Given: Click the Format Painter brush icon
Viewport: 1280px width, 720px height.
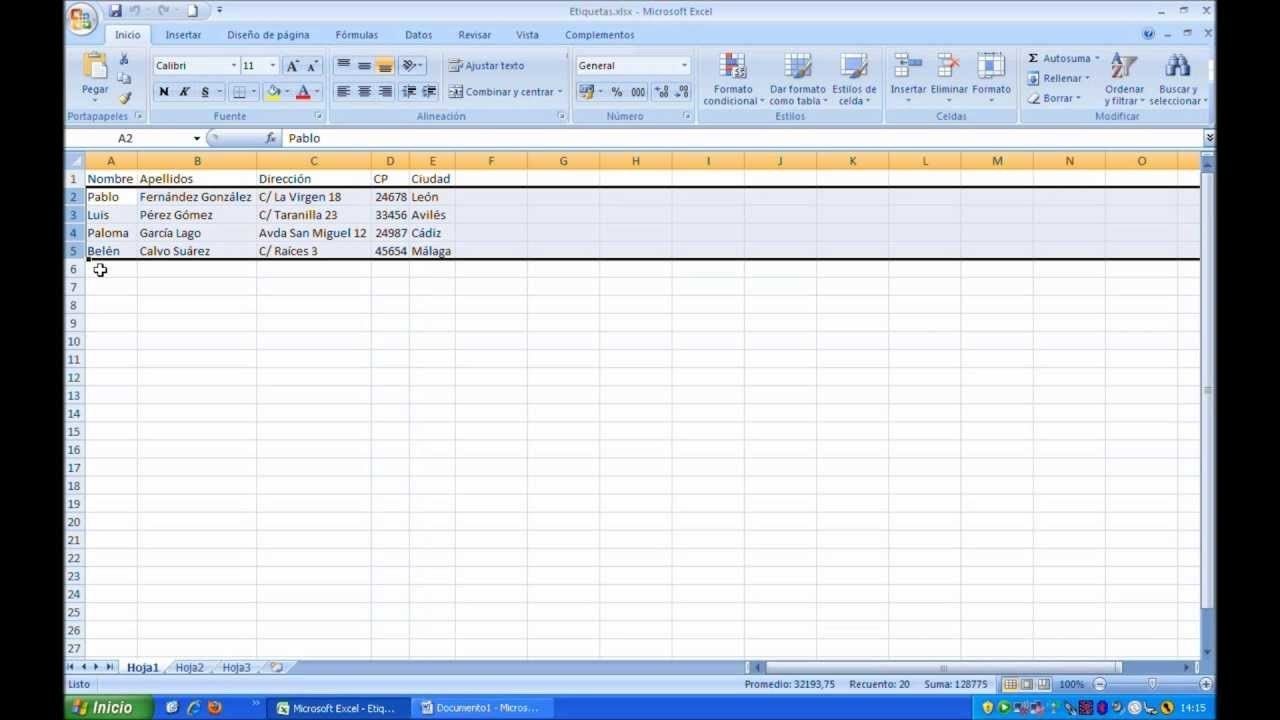Looking at the screenshot, I should [125, 98].
